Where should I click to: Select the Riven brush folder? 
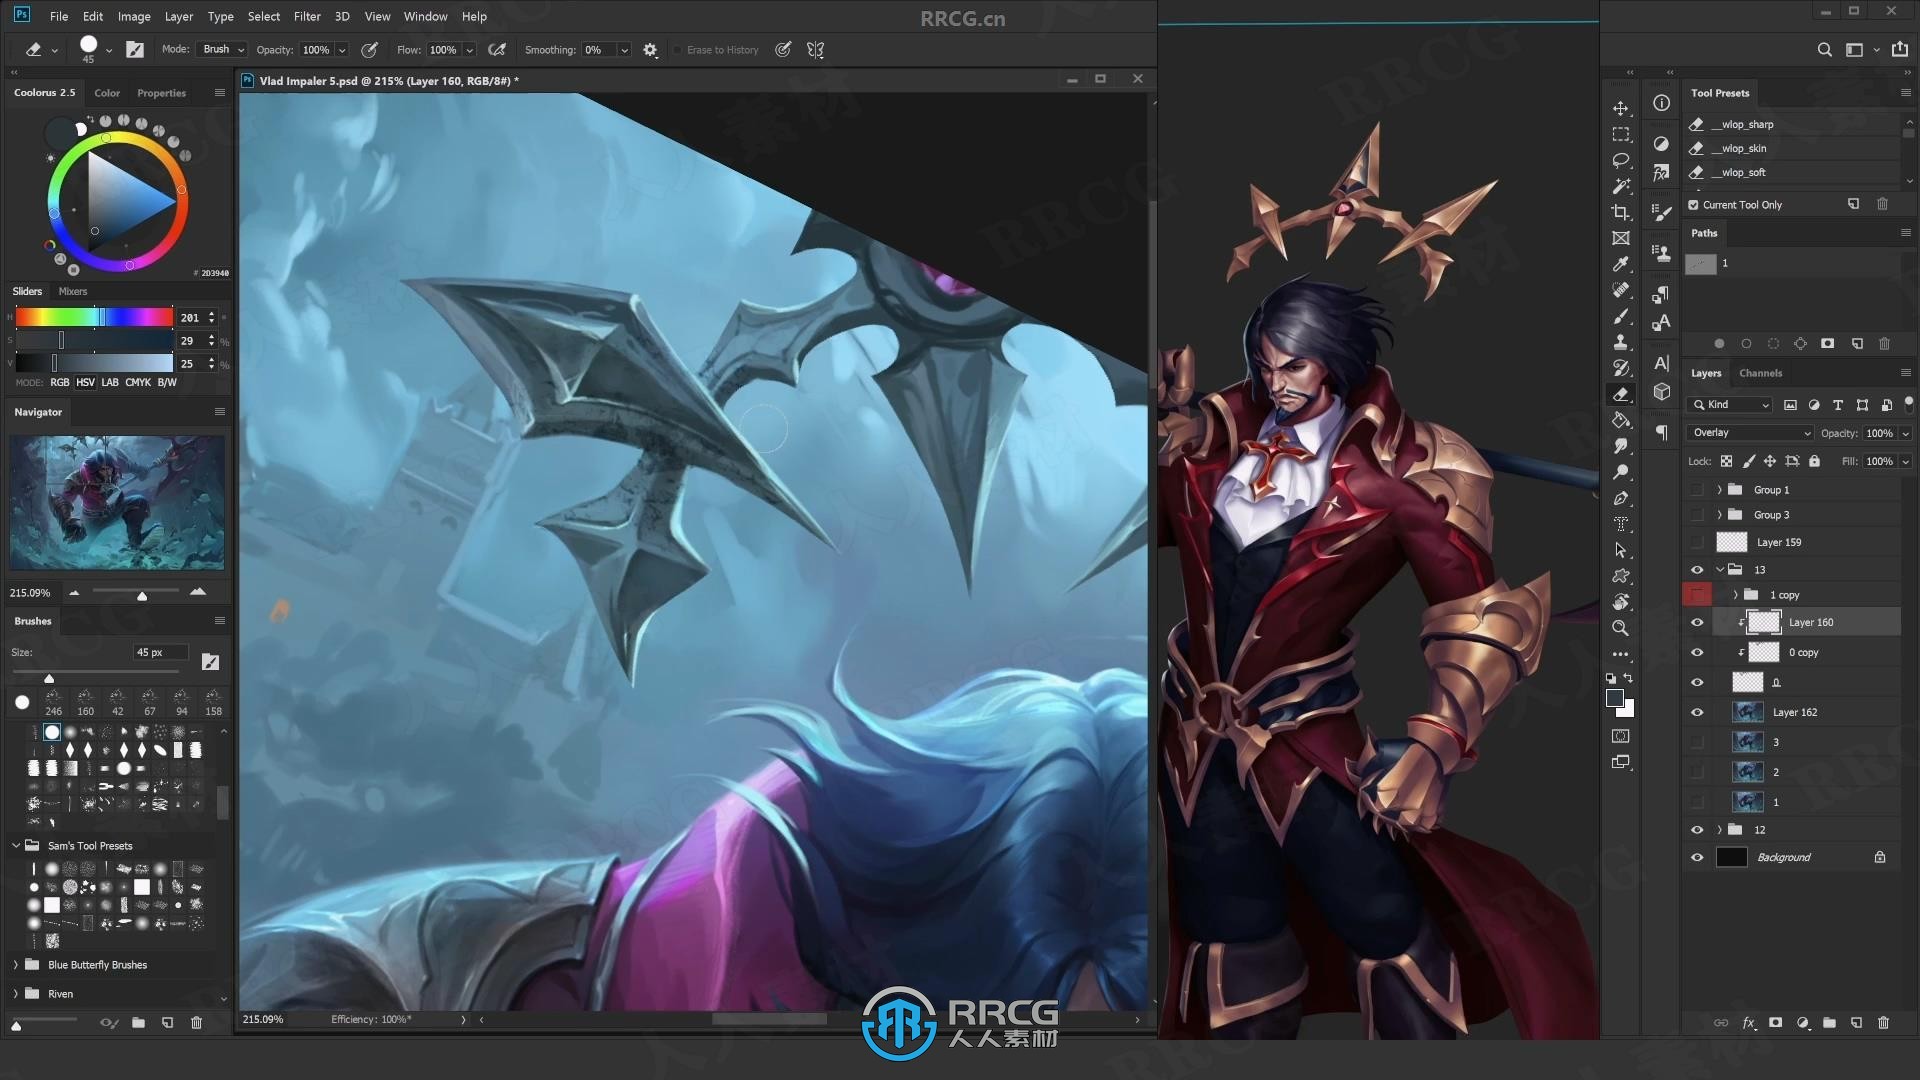coord(60,994)
